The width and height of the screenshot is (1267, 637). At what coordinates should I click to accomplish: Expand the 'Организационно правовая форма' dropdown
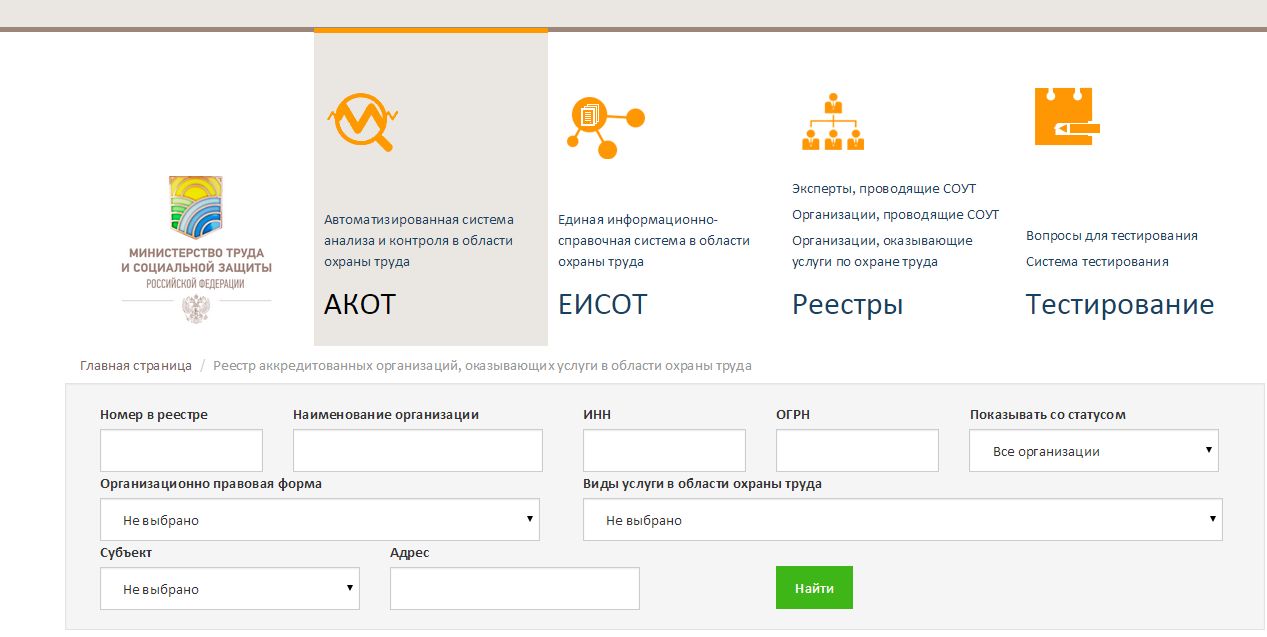[x=318, y=519]
